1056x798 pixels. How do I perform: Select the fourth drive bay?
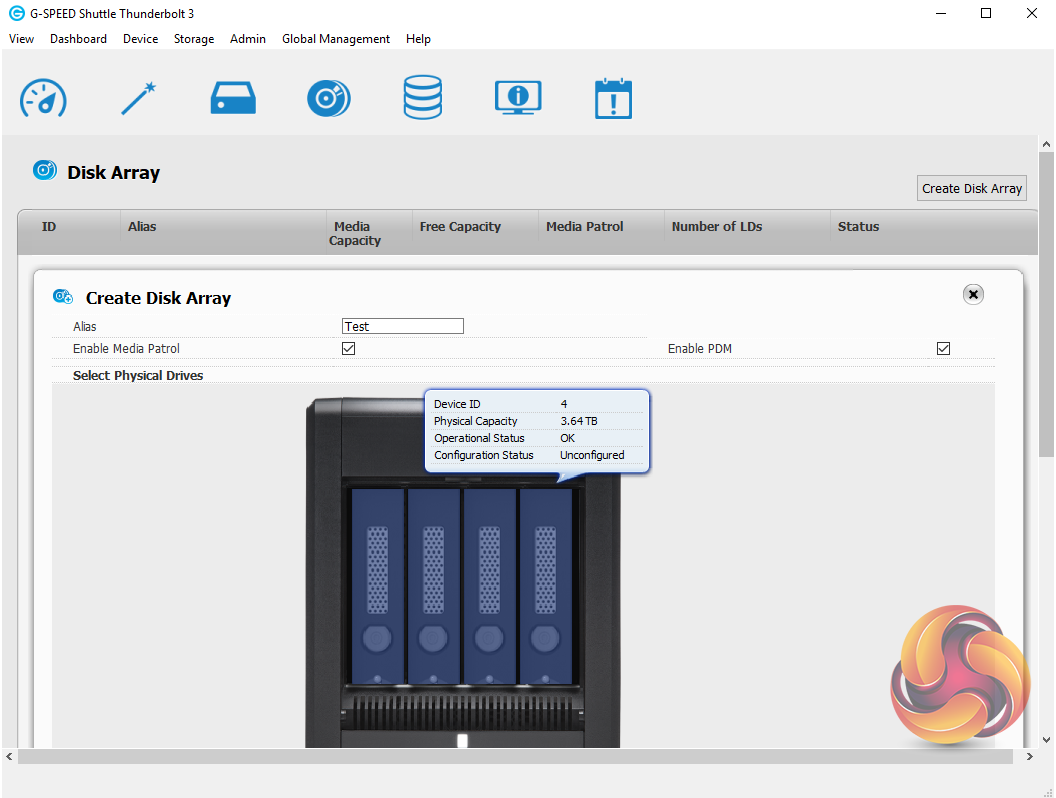(545, 585)
